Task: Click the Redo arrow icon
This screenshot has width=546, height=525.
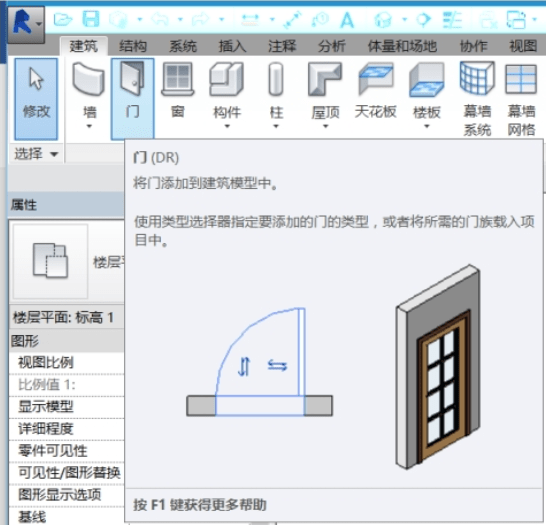Action: (201, 19)
